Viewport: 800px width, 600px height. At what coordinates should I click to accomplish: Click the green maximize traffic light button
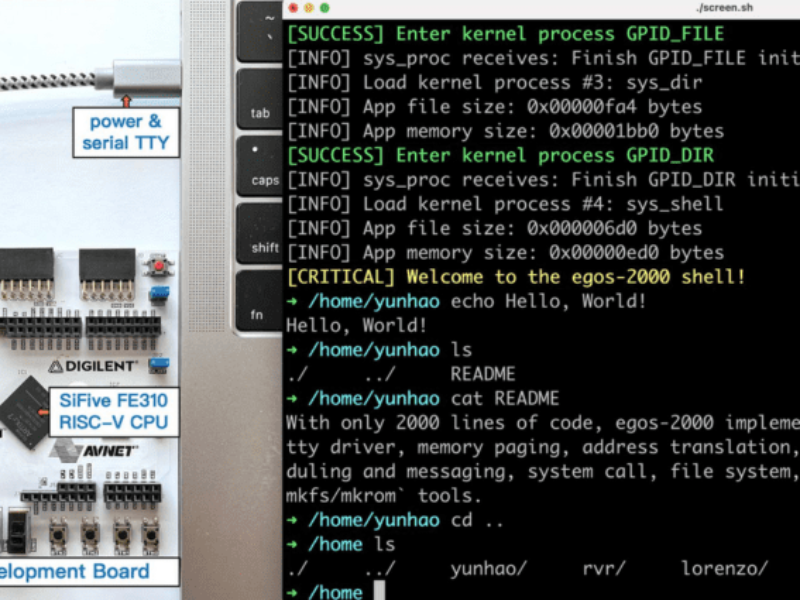324,8
